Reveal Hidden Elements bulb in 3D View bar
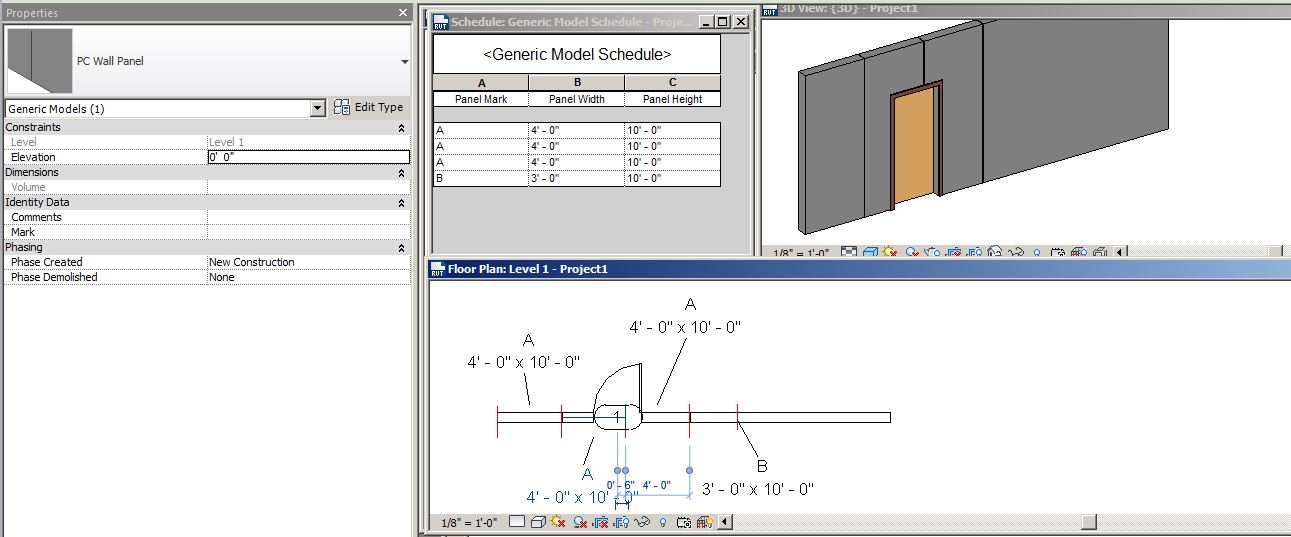The height and width of the screenshot is (537, 1291). point(1037,253)
